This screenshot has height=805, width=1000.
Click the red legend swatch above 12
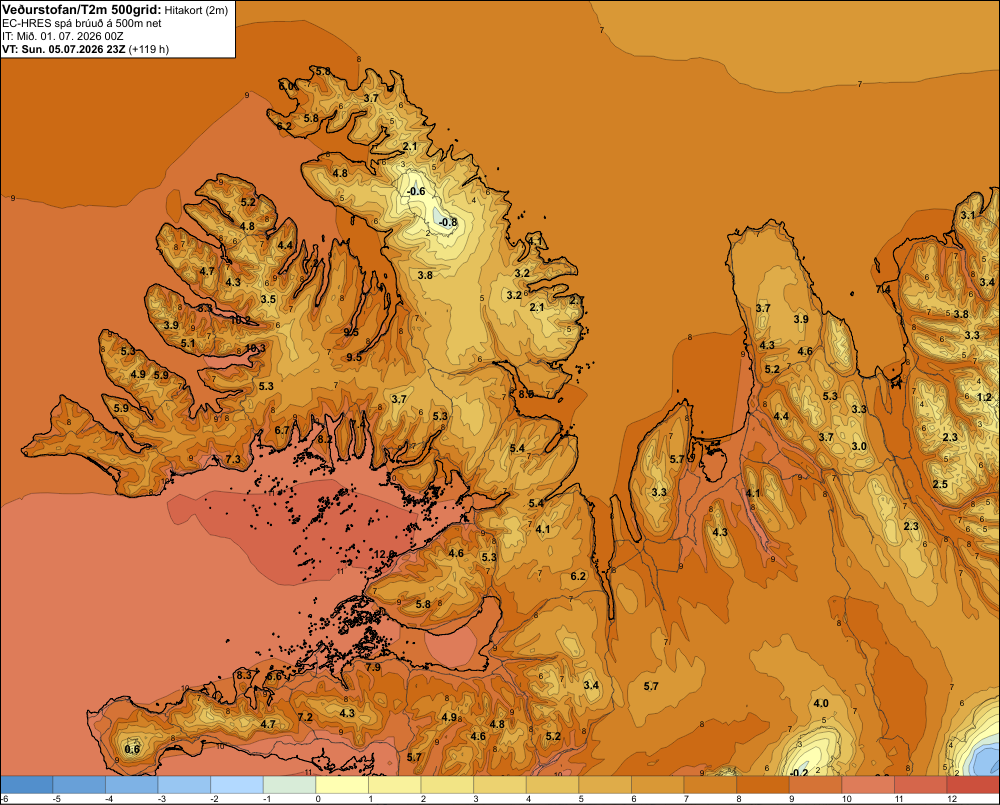(x=973, y=784)
